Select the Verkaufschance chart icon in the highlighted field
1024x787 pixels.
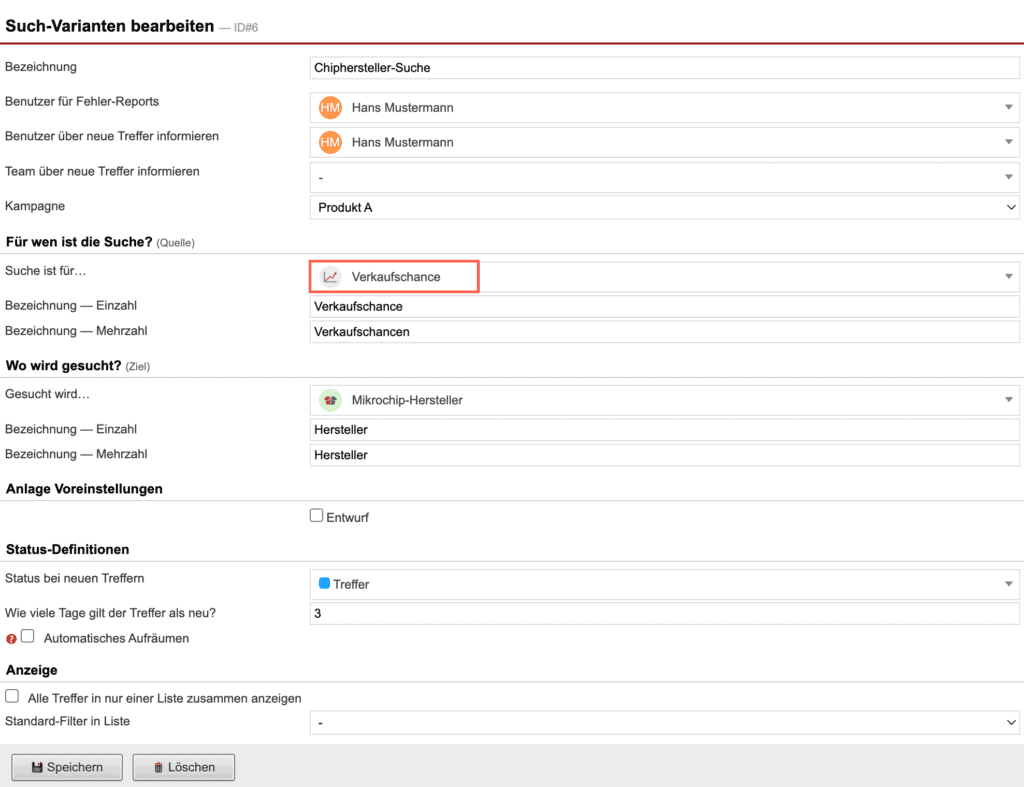coord(330,276)
